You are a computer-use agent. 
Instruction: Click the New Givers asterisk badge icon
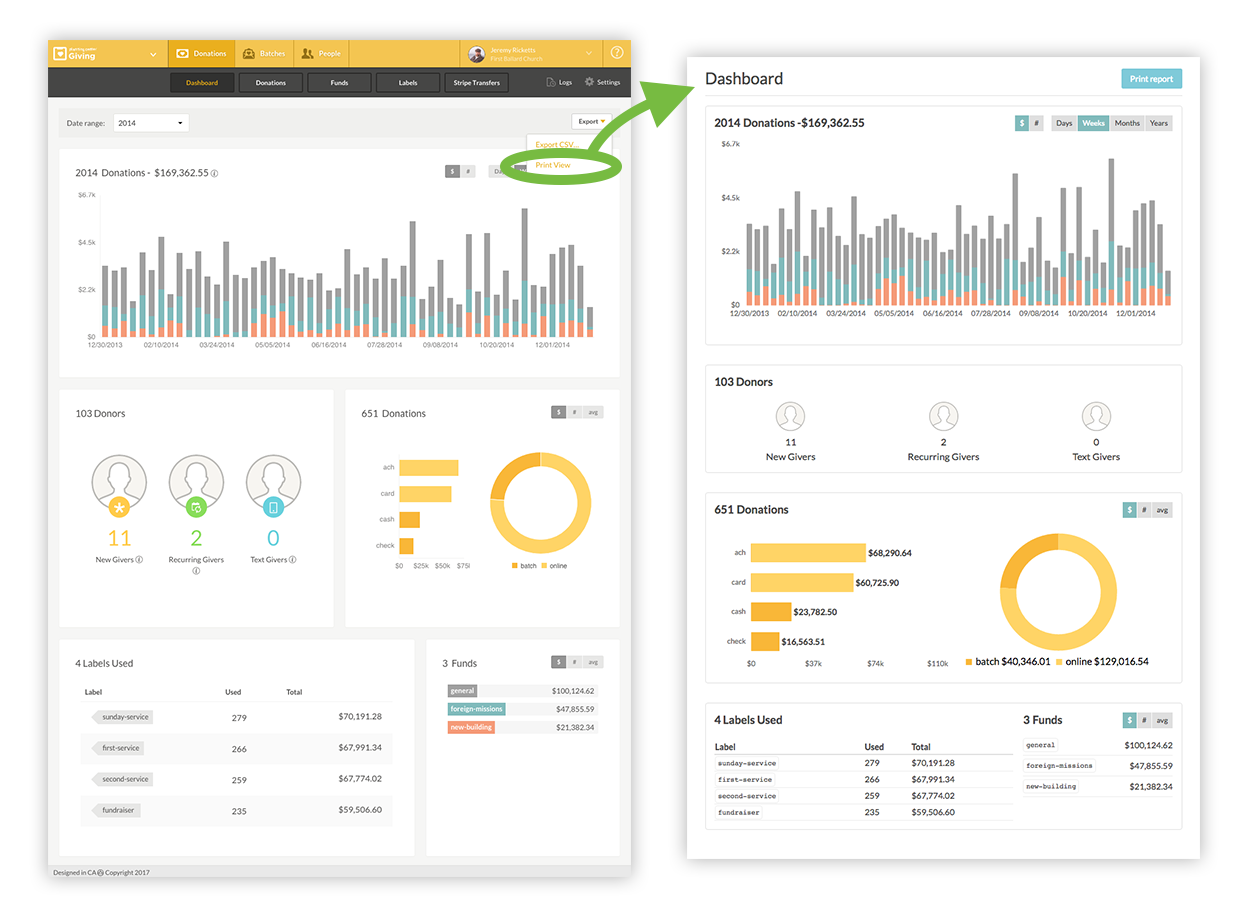119,507
